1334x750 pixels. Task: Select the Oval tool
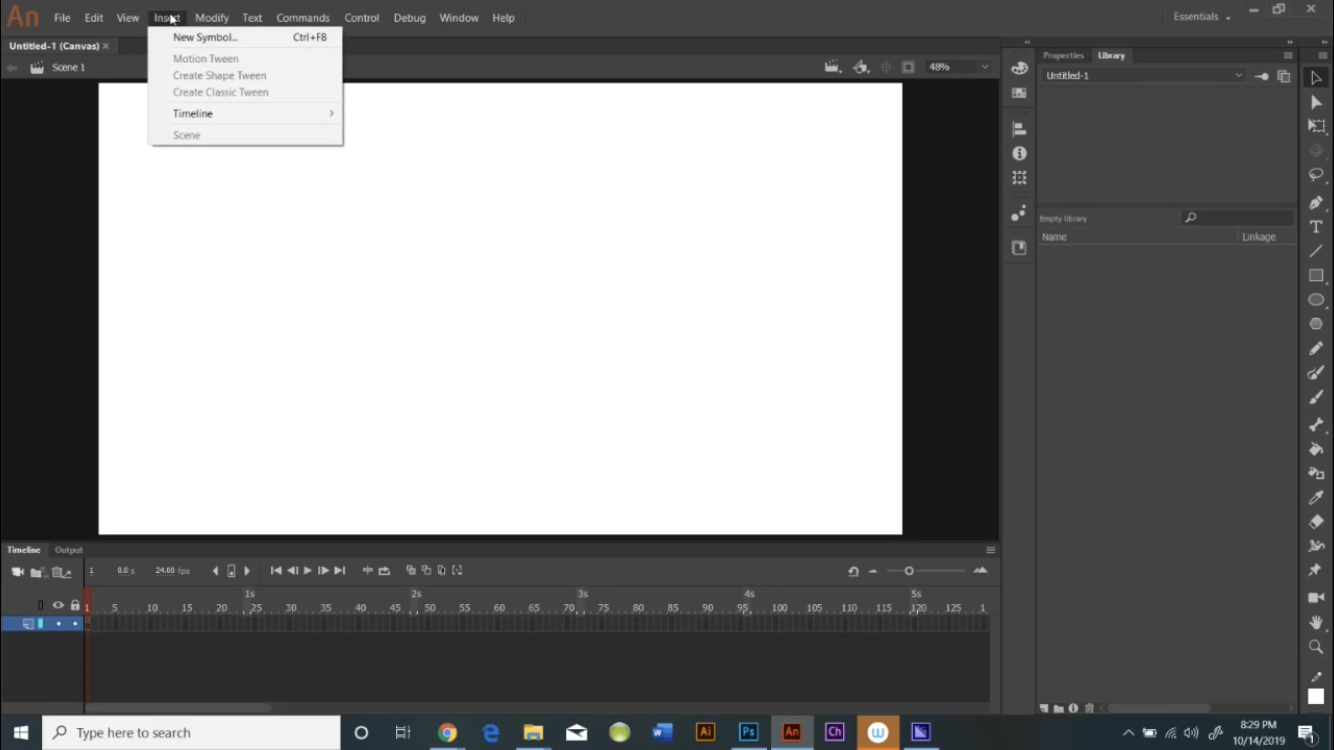(1316, 299)
